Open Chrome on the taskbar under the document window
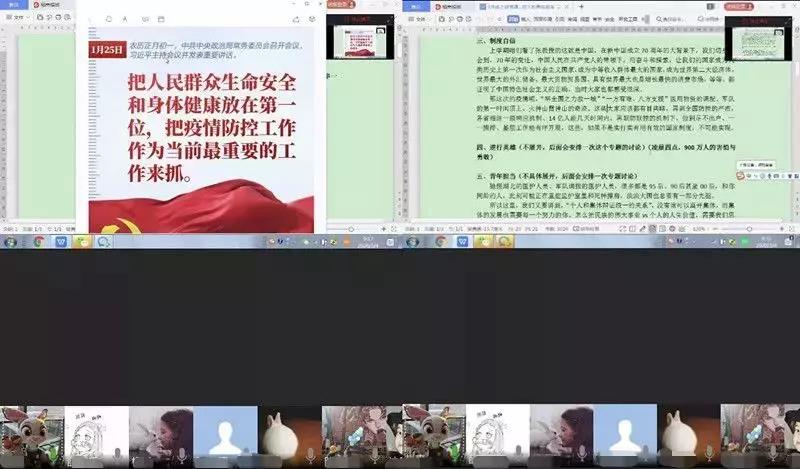The width and height of the screenshot is (800, 469). (x=441, y=242)
